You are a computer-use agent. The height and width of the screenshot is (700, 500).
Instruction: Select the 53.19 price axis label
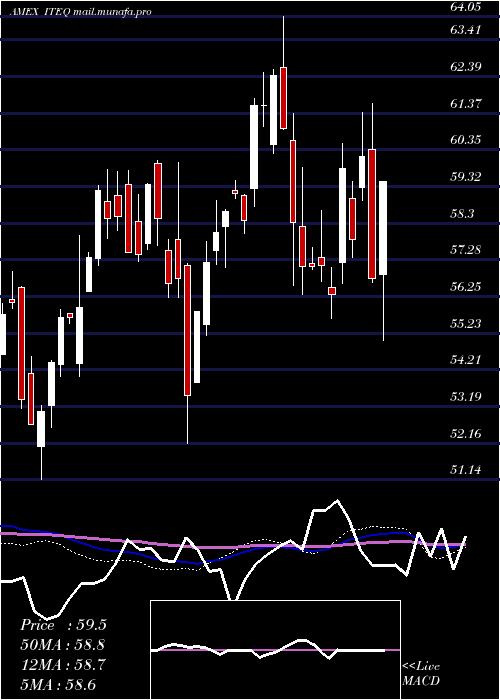coord(465,396)
